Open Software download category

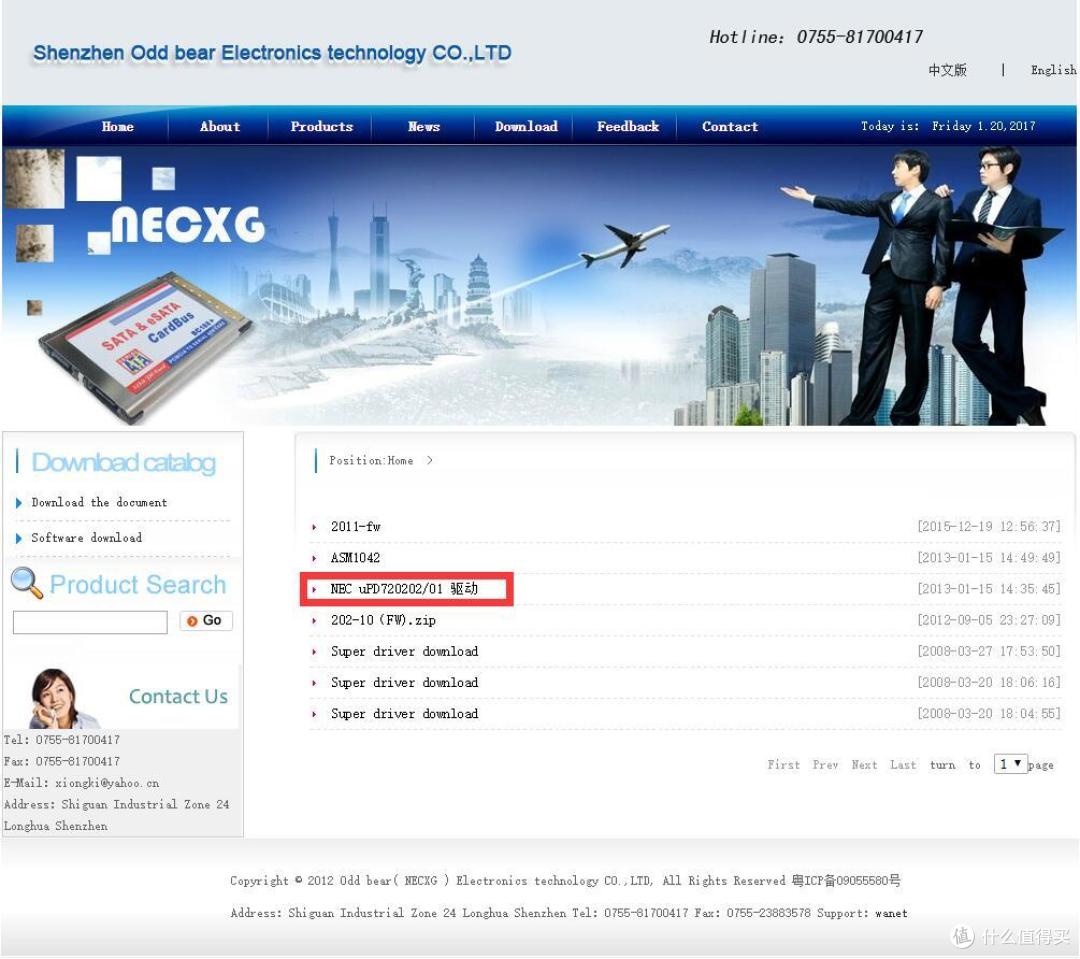(x=87, y=538)
